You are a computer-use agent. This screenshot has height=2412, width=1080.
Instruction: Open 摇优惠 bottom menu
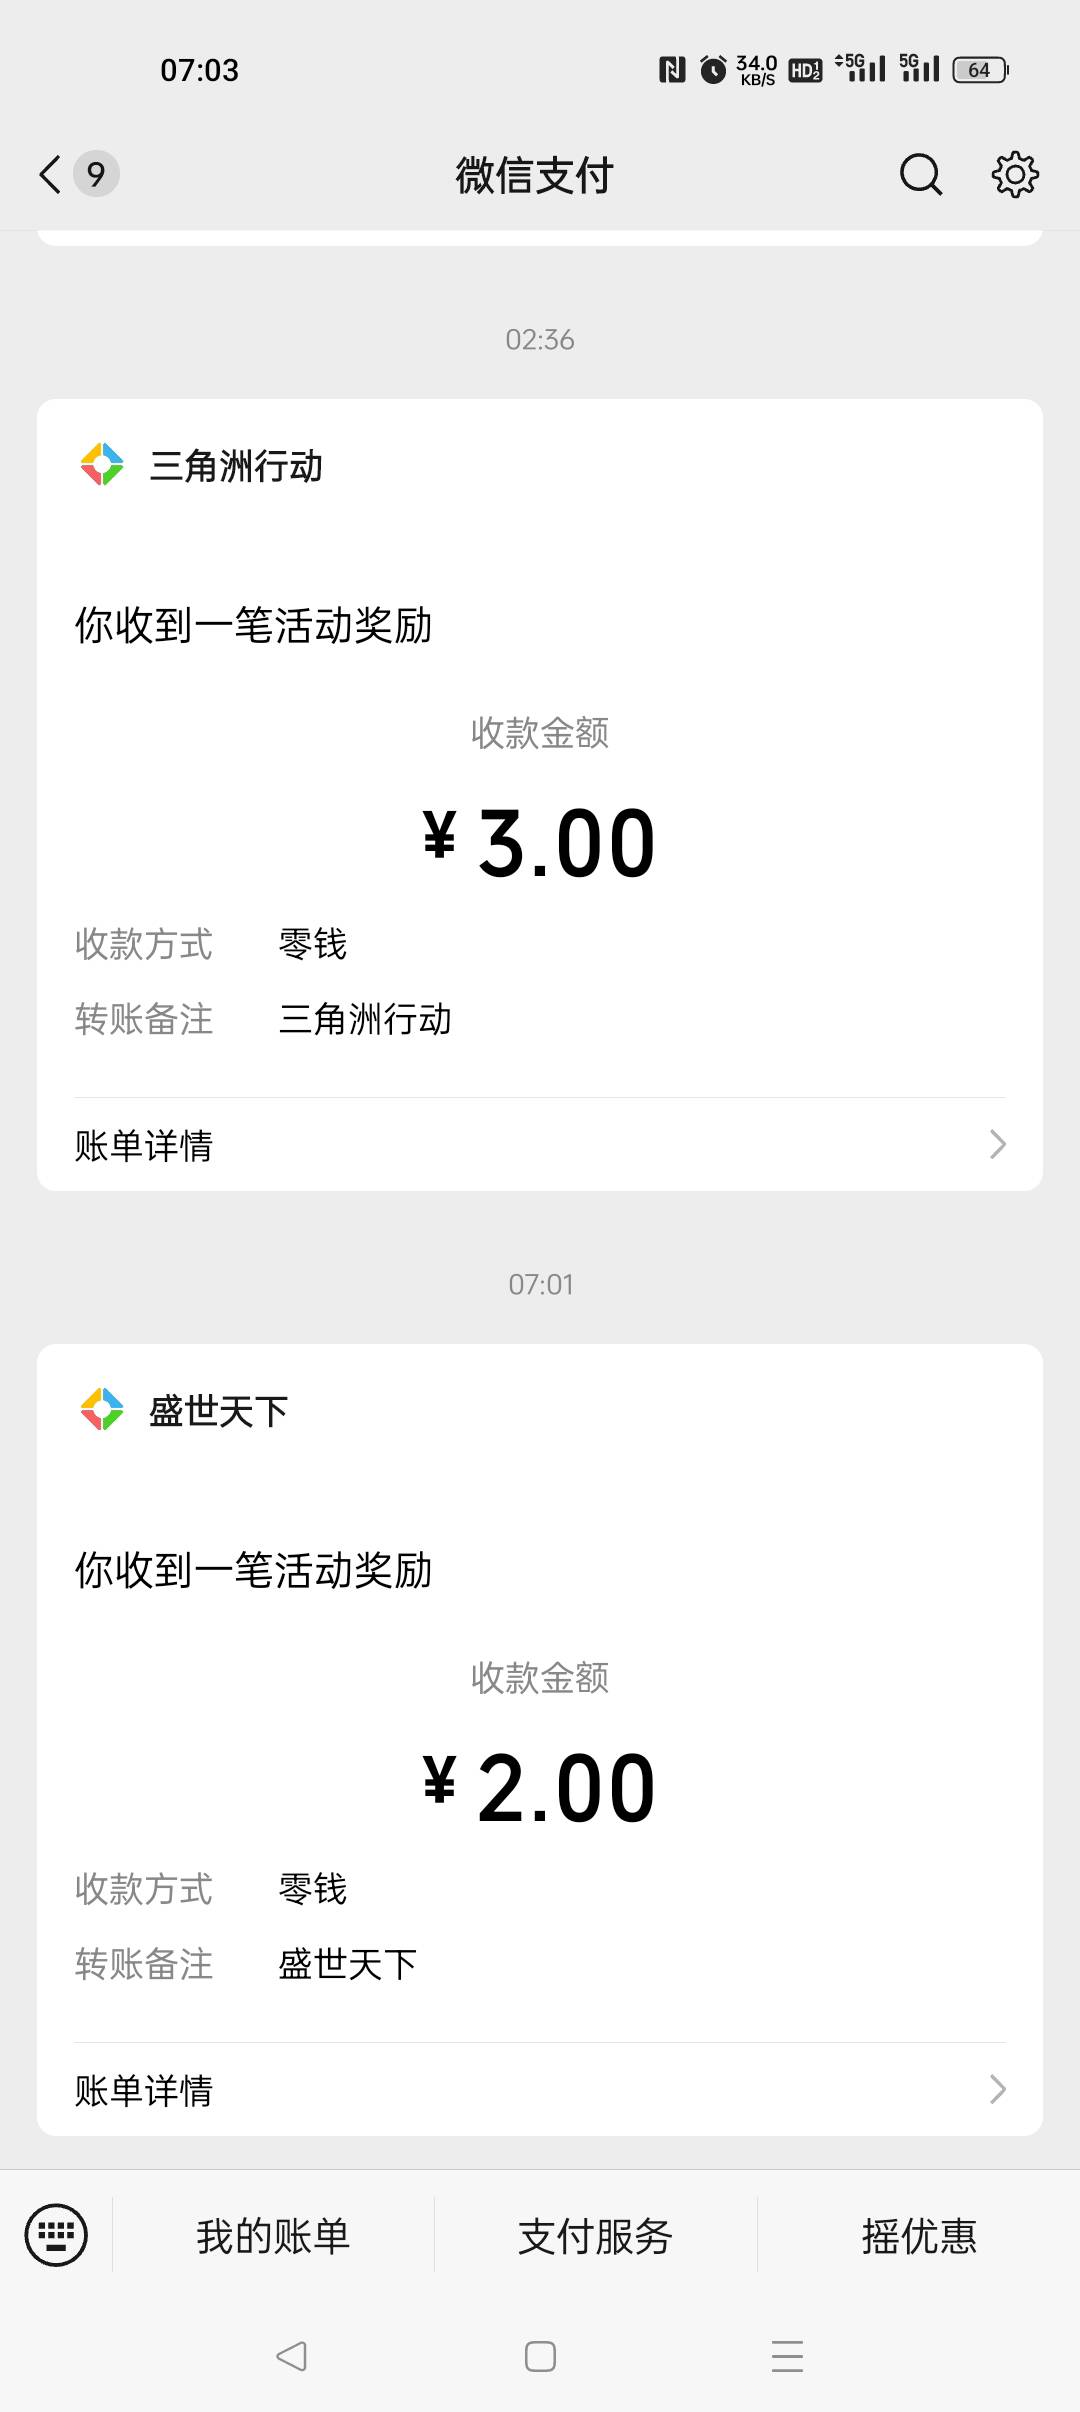click(919, 2236)
